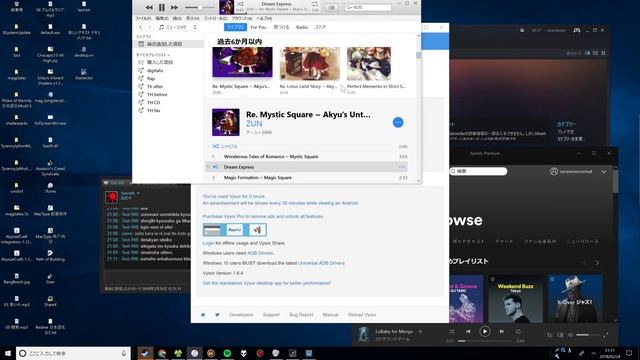Shuffle the album with シャッフル

[x=225, y=146]
